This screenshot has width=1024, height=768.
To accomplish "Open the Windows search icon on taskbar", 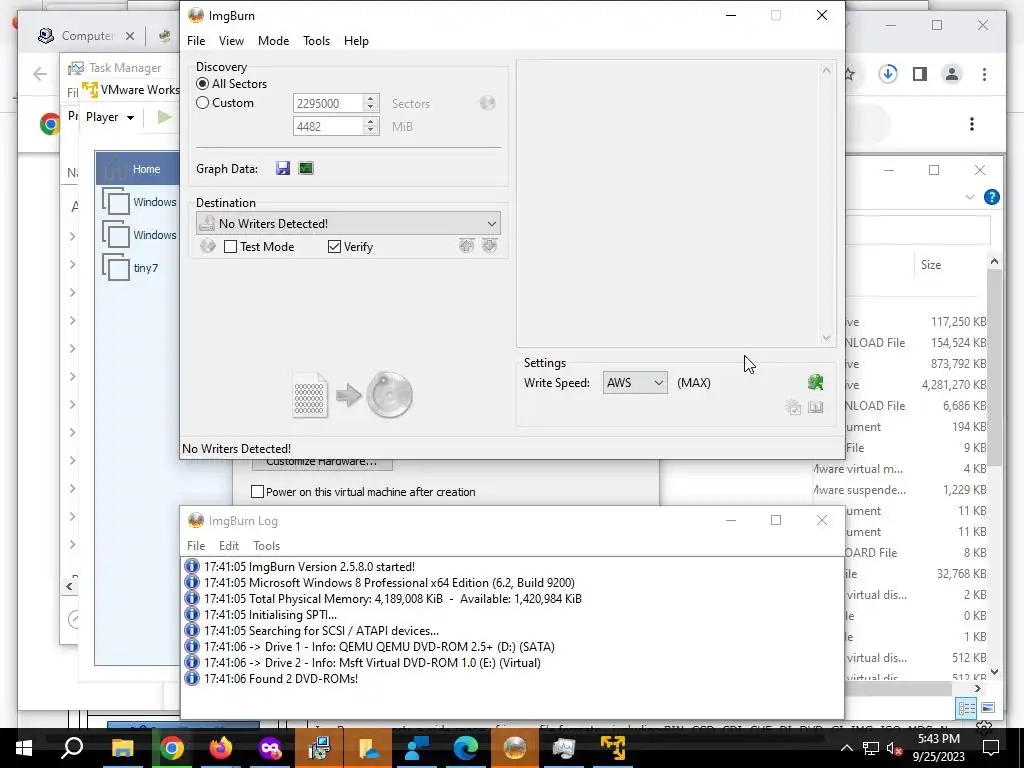I will pos(72,748).
